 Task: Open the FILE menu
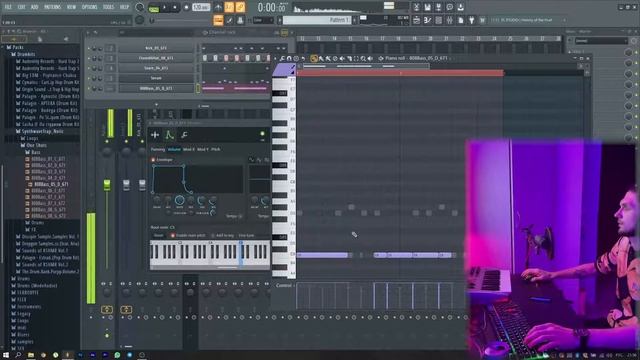pos(8,7)
